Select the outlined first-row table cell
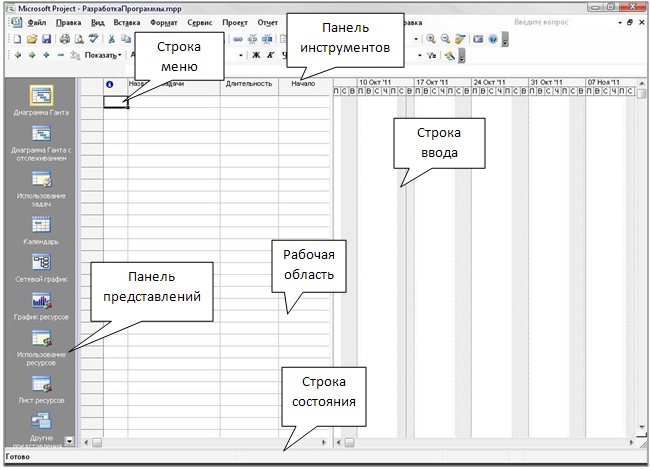 [116, 102]
